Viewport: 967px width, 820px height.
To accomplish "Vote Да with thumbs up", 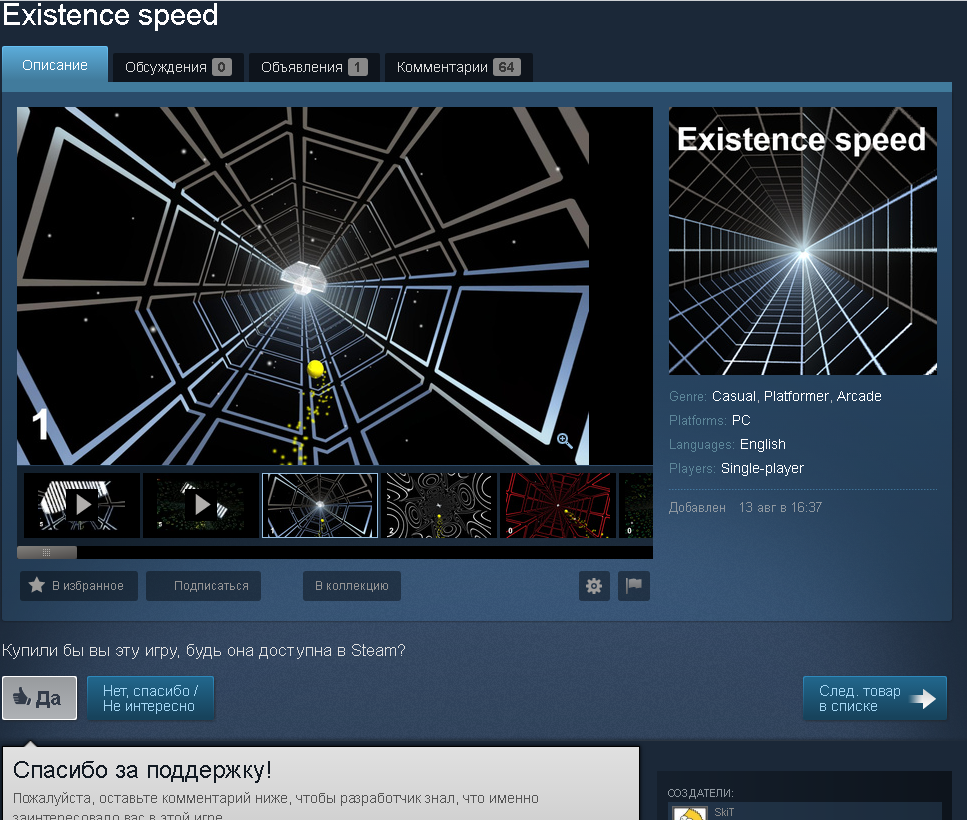I will 39,698.
